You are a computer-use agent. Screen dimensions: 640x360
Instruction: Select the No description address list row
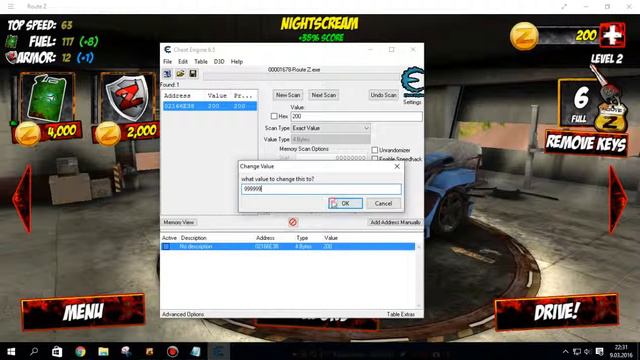(x=288, y=247)
